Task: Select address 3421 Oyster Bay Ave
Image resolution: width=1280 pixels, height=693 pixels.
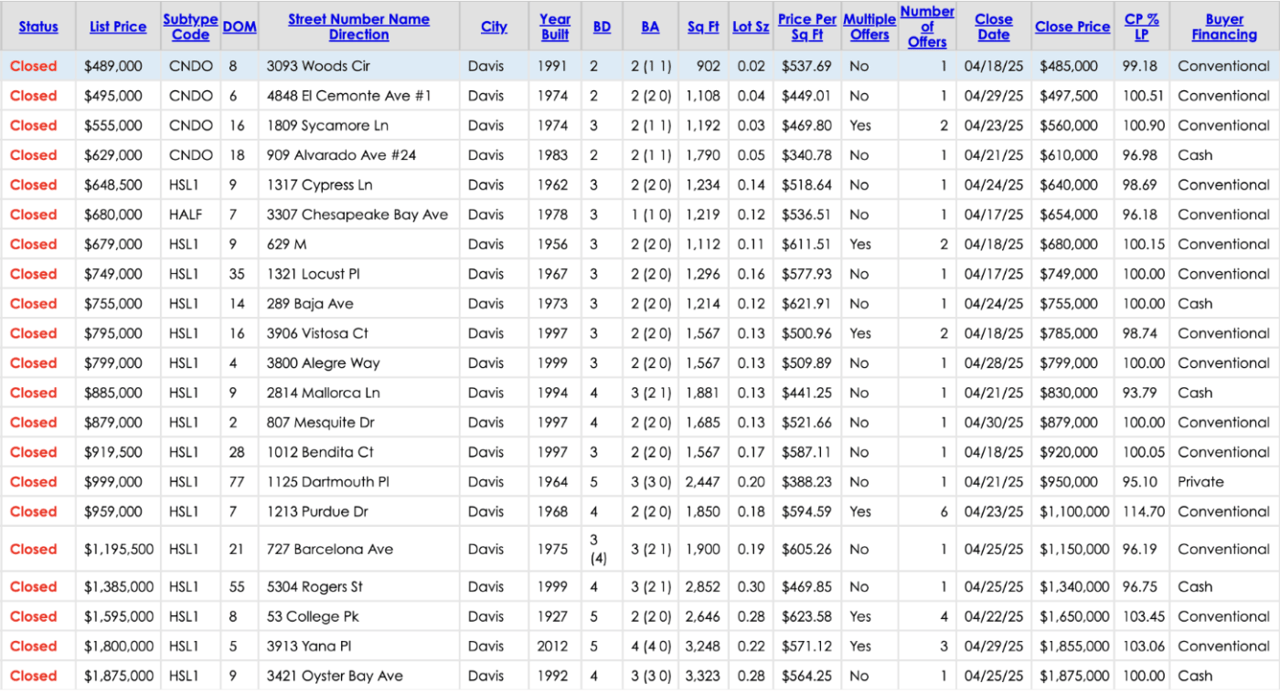Action: (x=335, y=676)
